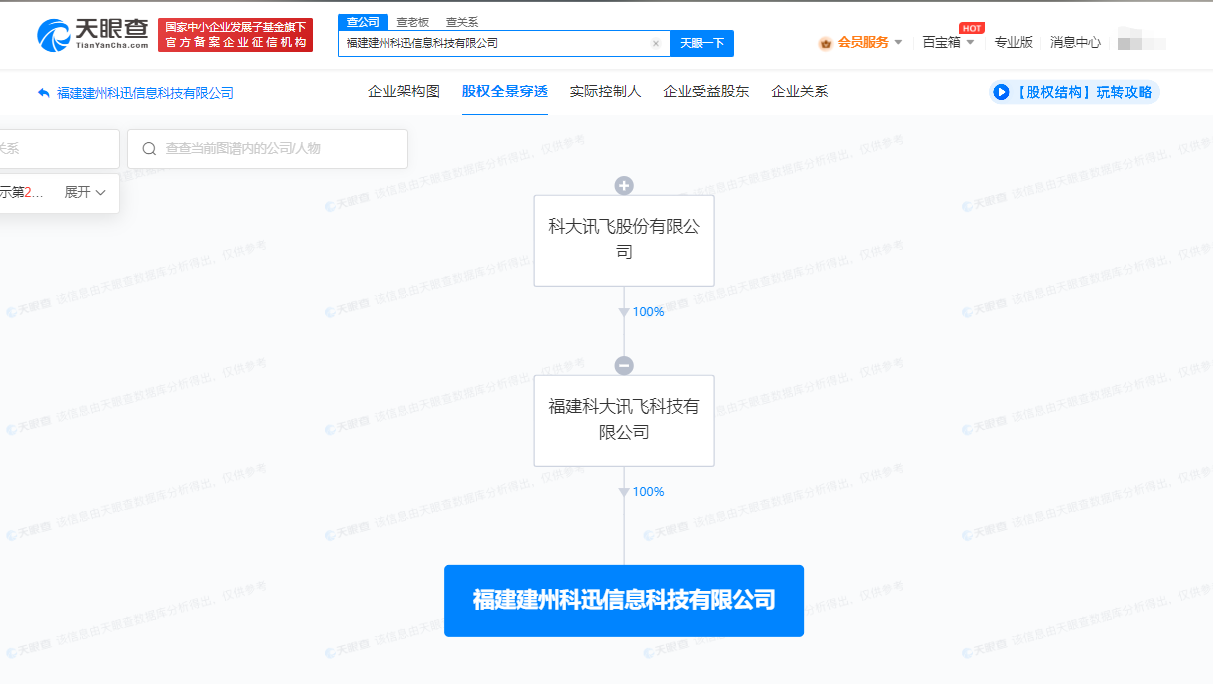Clear the search box with X icon

656,43
